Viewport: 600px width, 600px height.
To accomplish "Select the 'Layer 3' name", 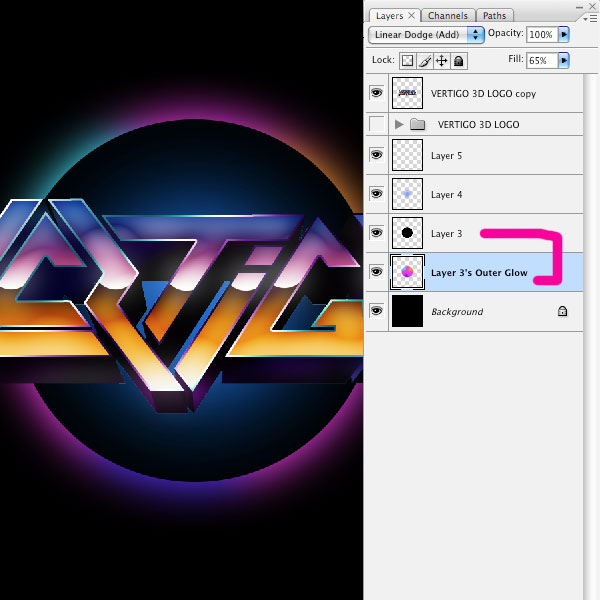I will (x=446, y=234).
